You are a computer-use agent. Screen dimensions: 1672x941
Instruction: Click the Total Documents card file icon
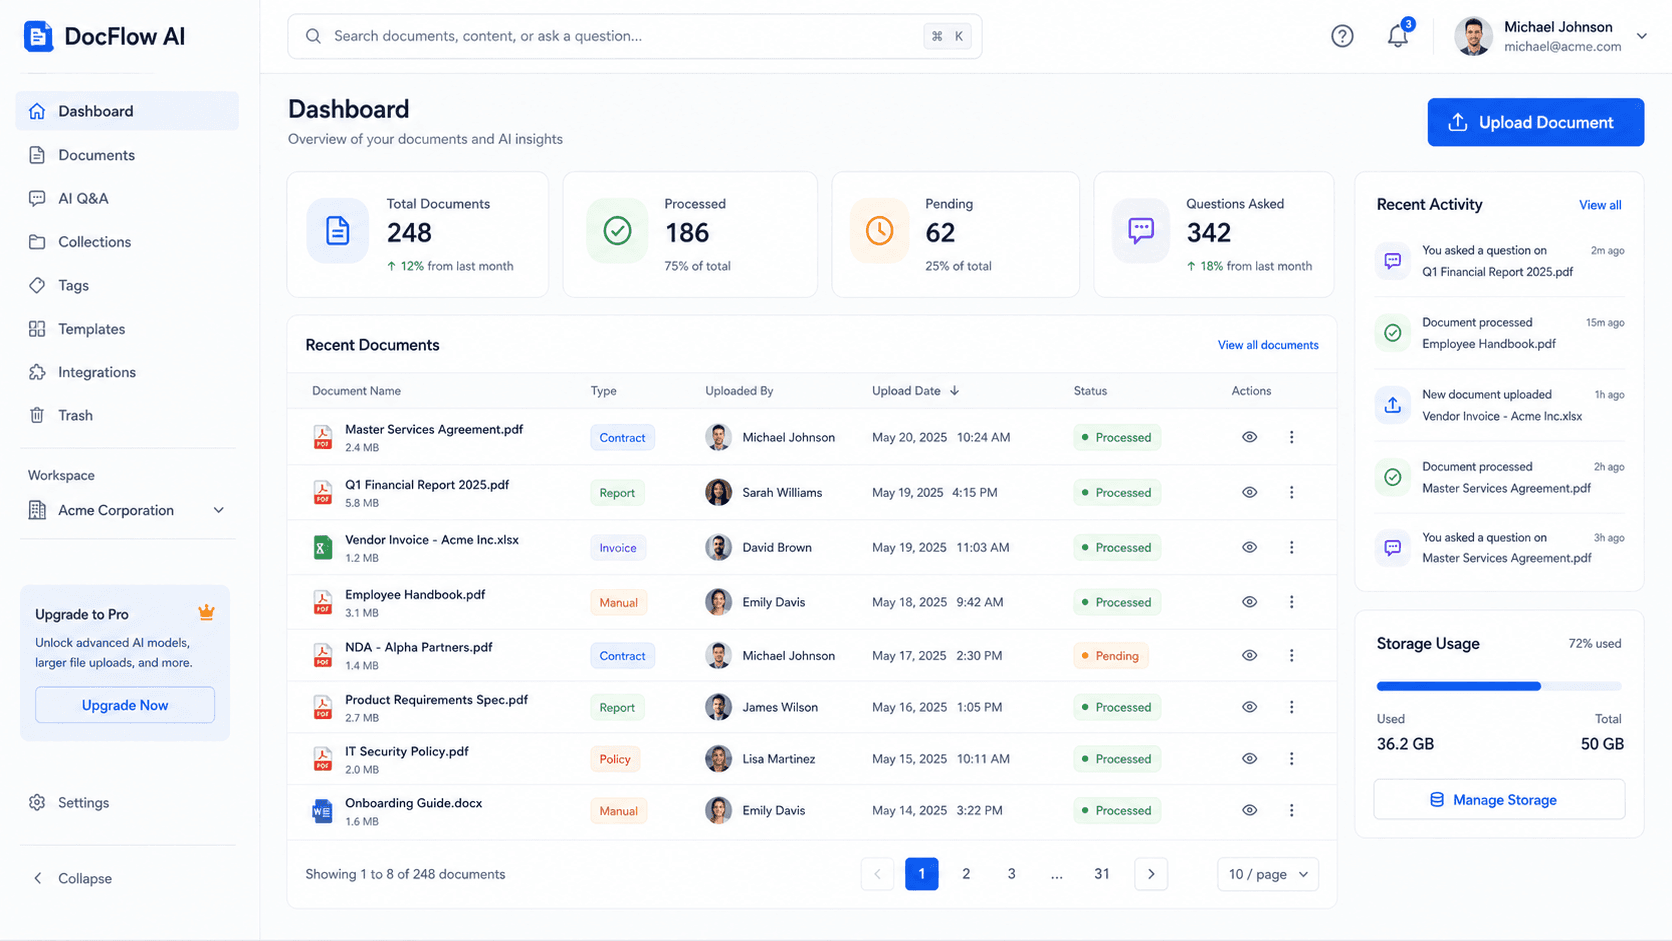[338, 231]
